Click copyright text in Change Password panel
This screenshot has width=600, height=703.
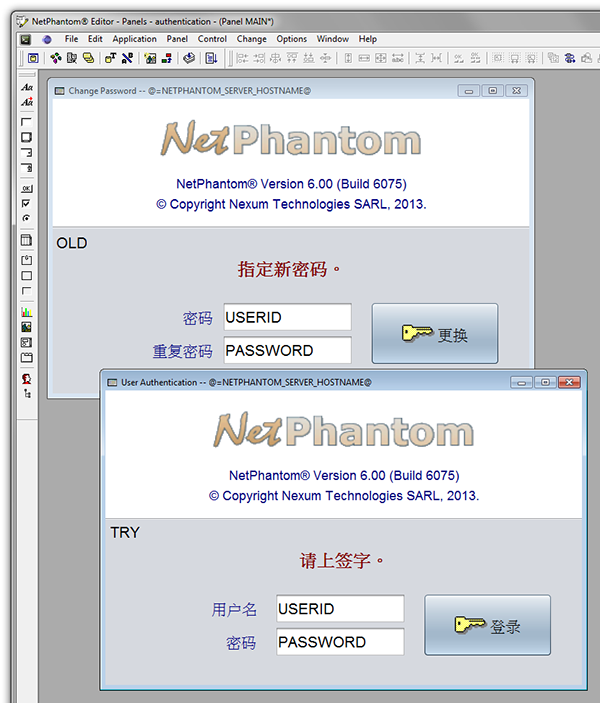[x=291, y=204]
